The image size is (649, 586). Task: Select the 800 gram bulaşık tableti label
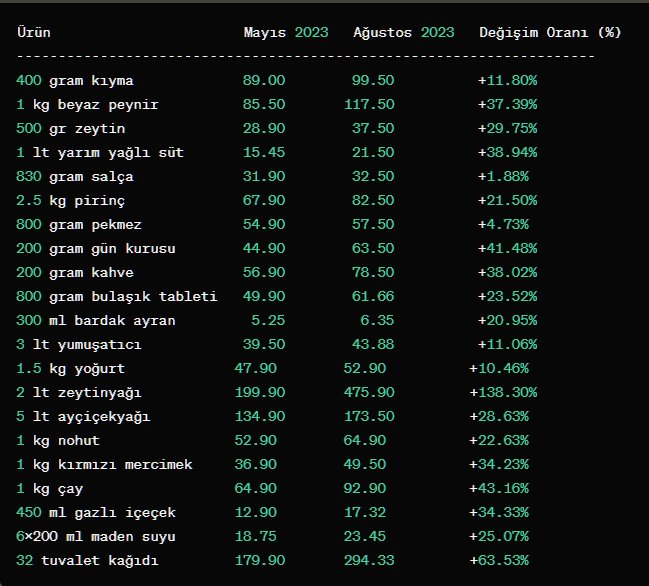pos(117,296)
